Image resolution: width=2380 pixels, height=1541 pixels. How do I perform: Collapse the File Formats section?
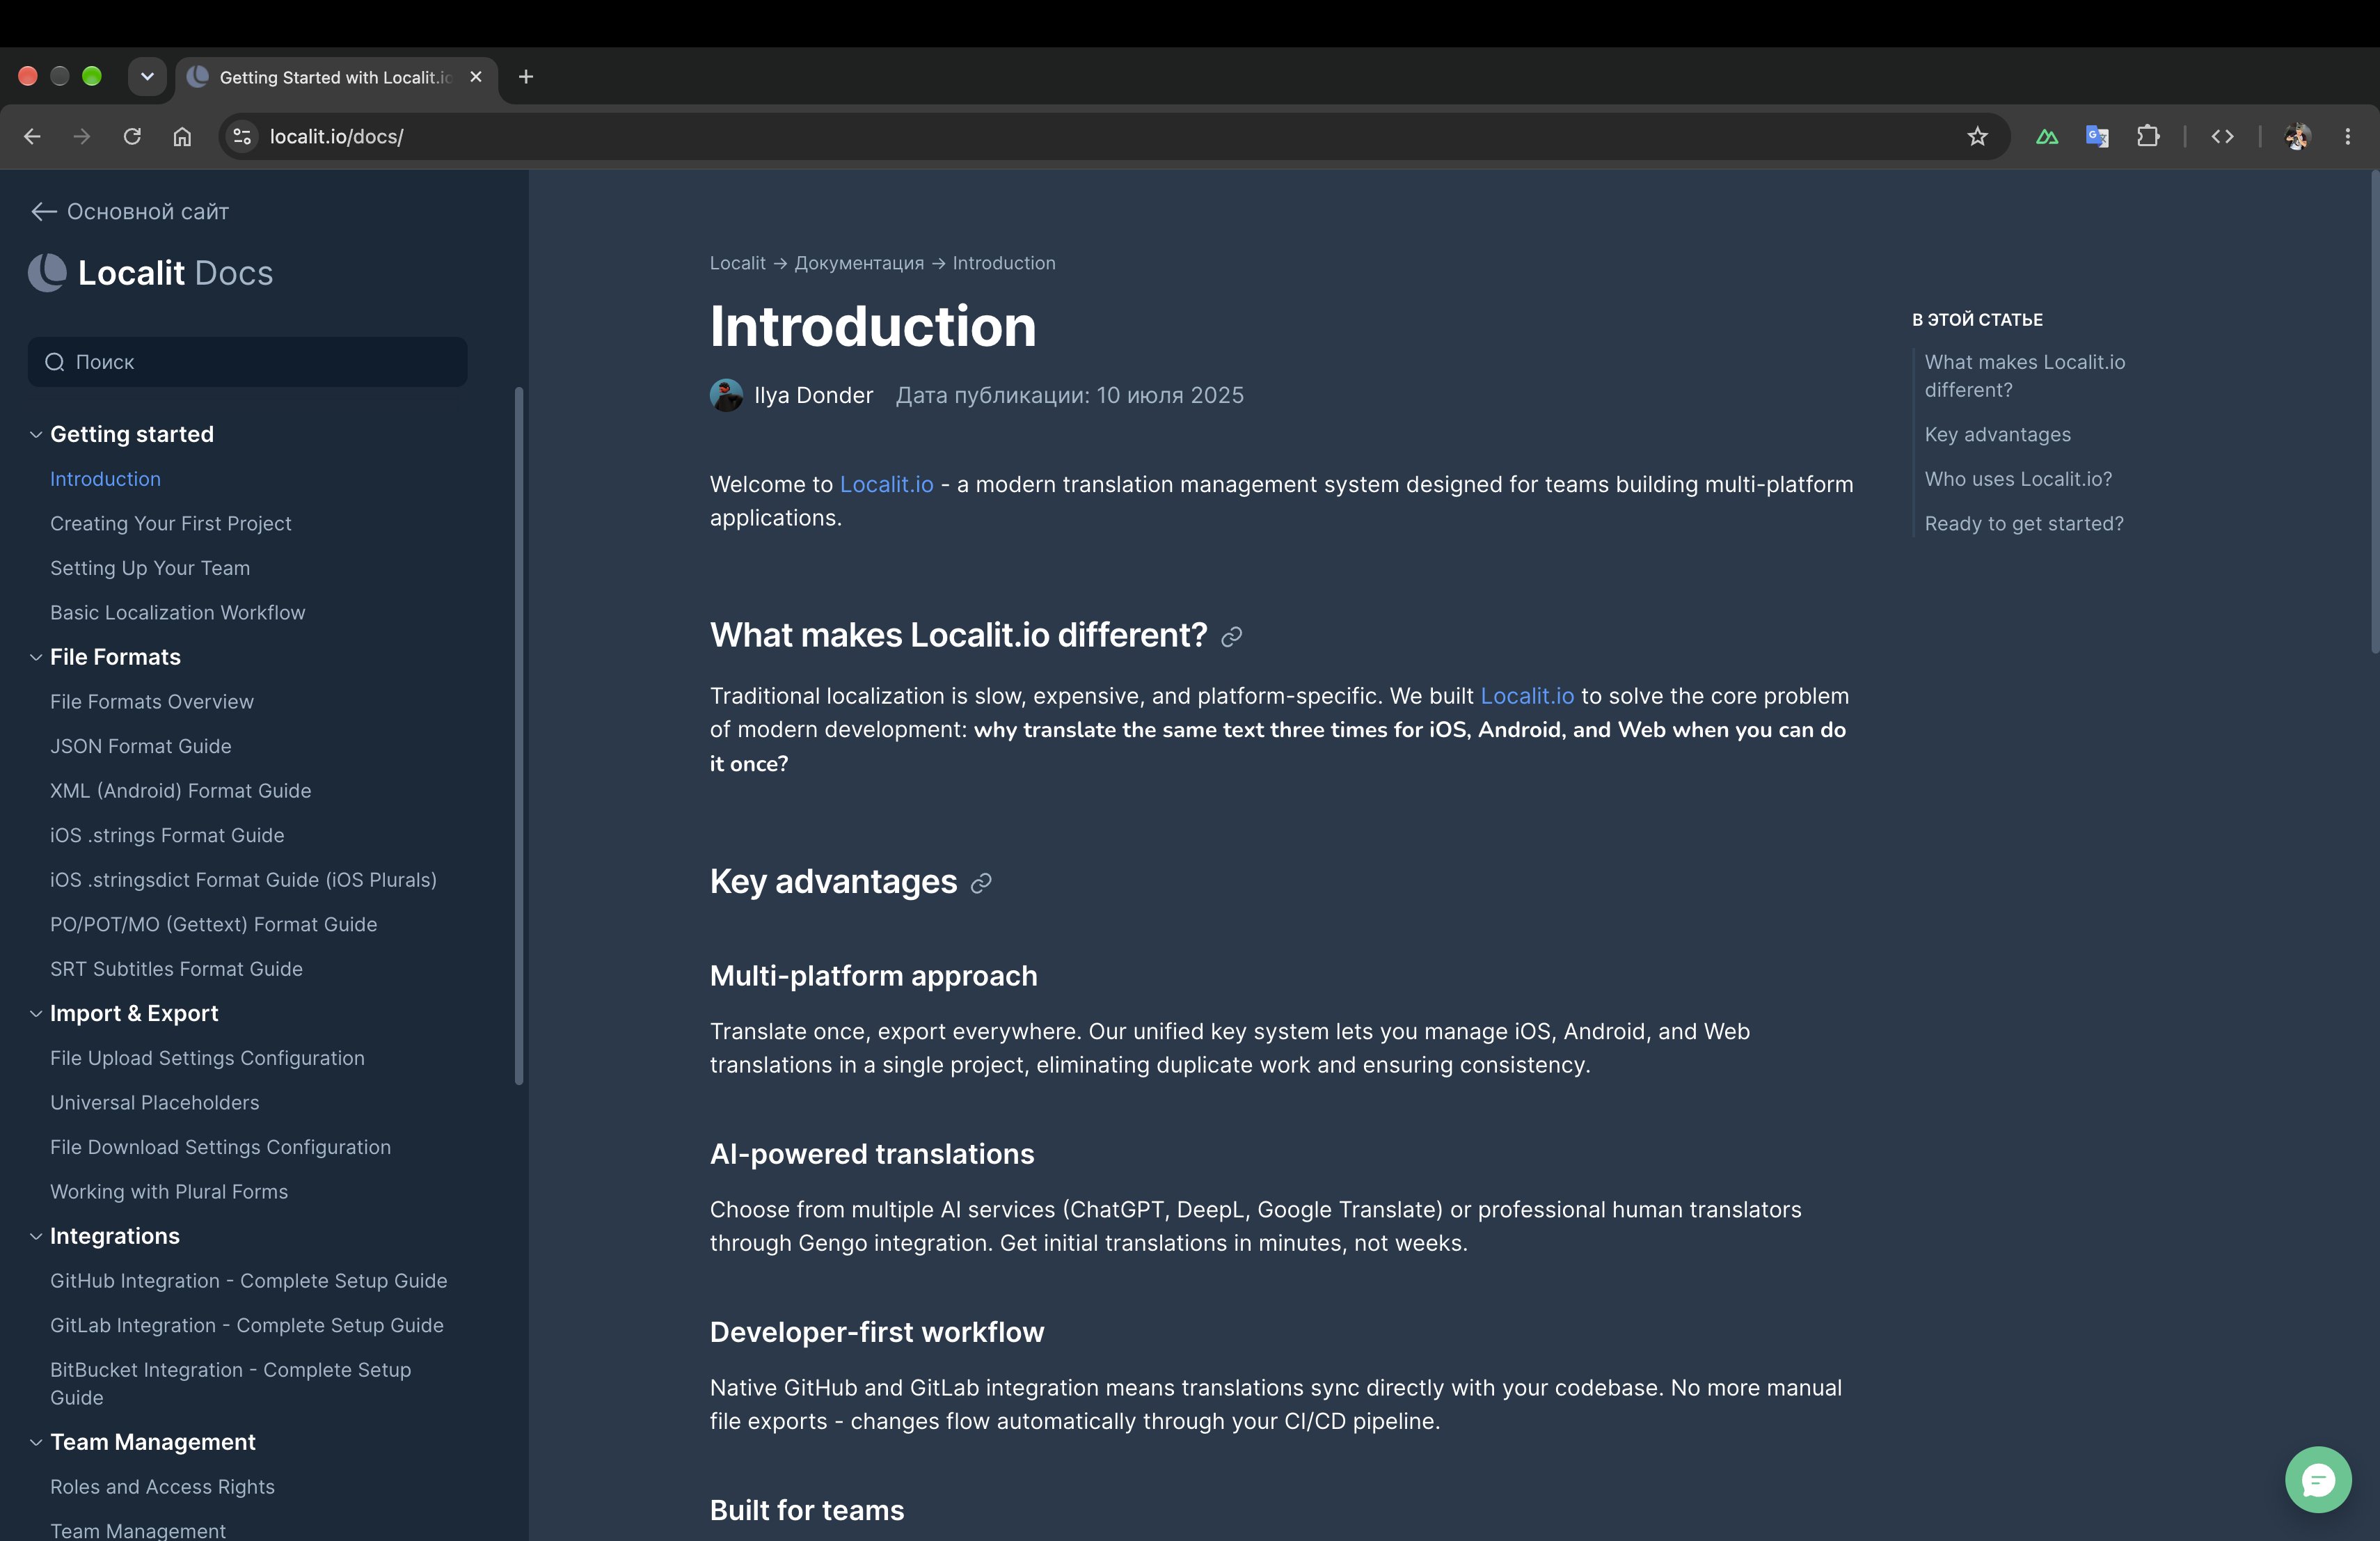click(x=36, y=658)
